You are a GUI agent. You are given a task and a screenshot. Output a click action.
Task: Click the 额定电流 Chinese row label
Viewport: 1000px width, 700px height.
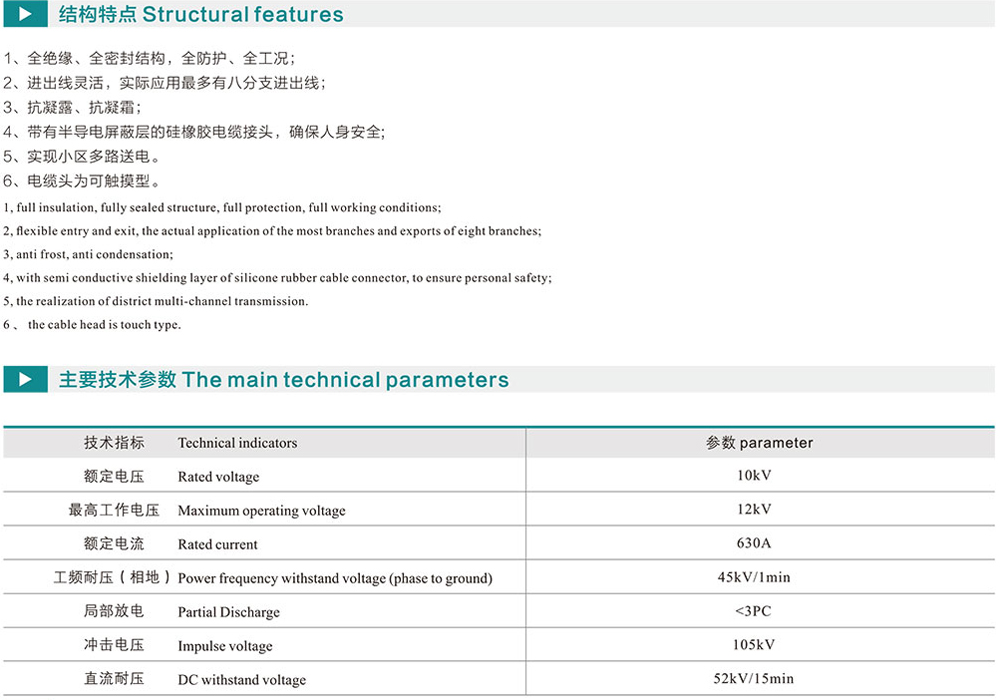[114, 544]
